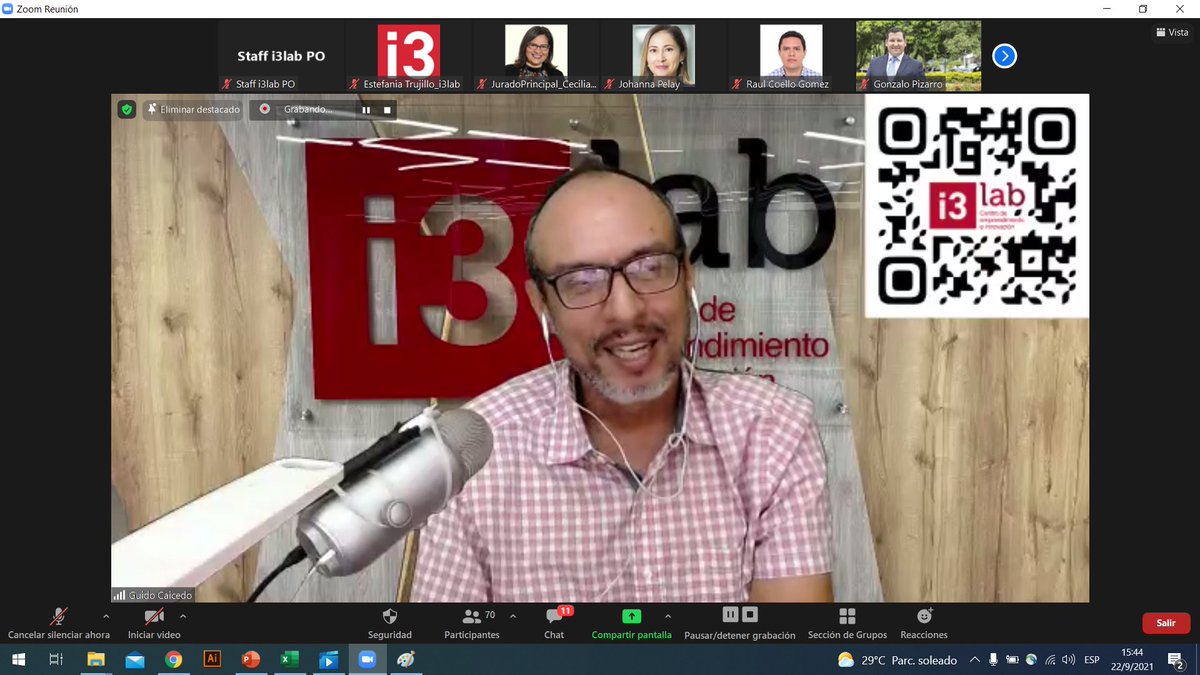
Task: Open the Vista layout menu
Action: tap(1171, 33)
